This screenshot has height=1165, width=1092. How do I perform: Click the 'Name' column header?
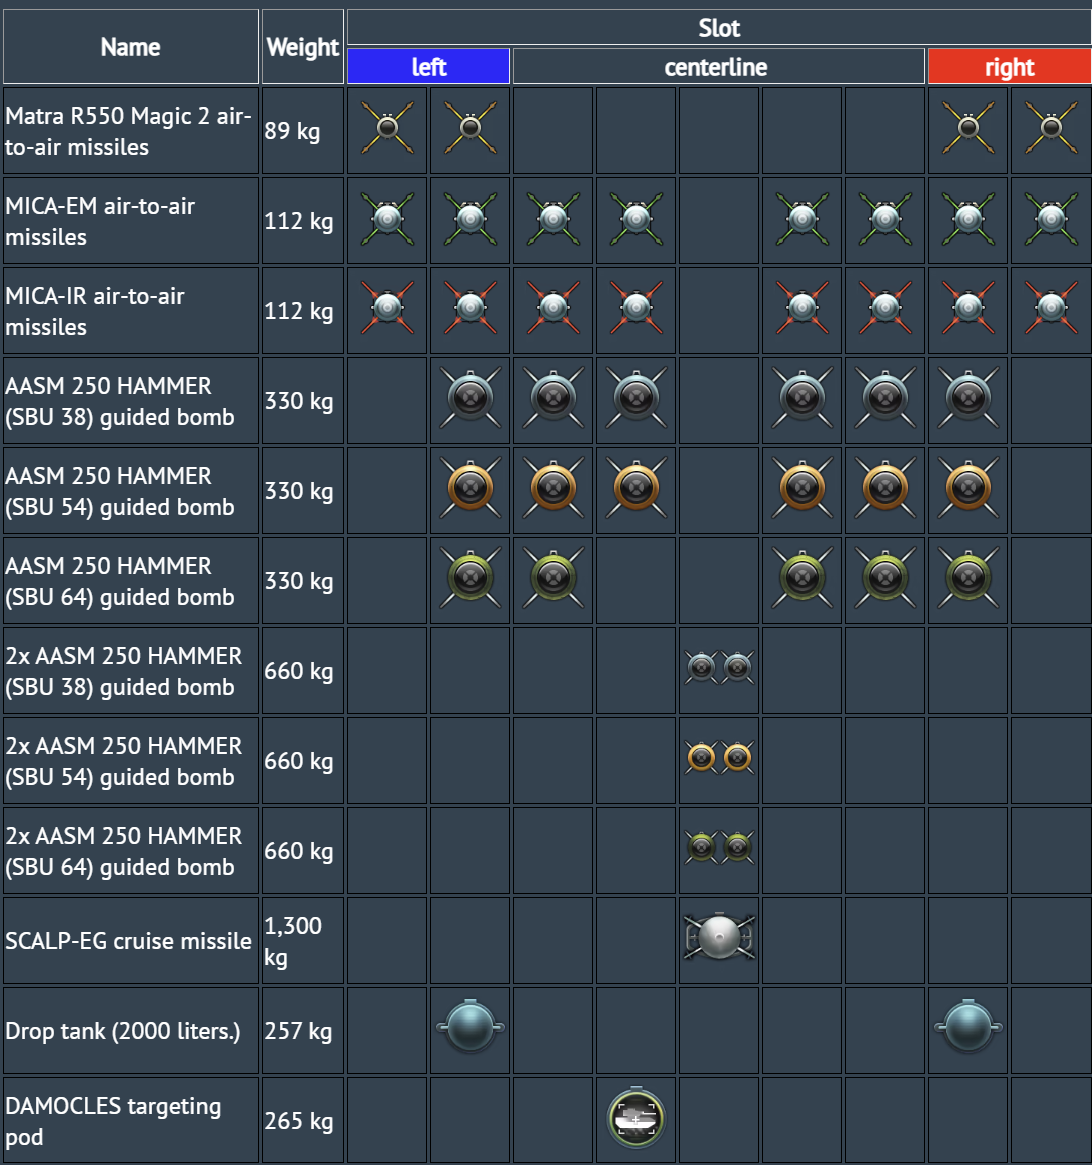point(131,47)
